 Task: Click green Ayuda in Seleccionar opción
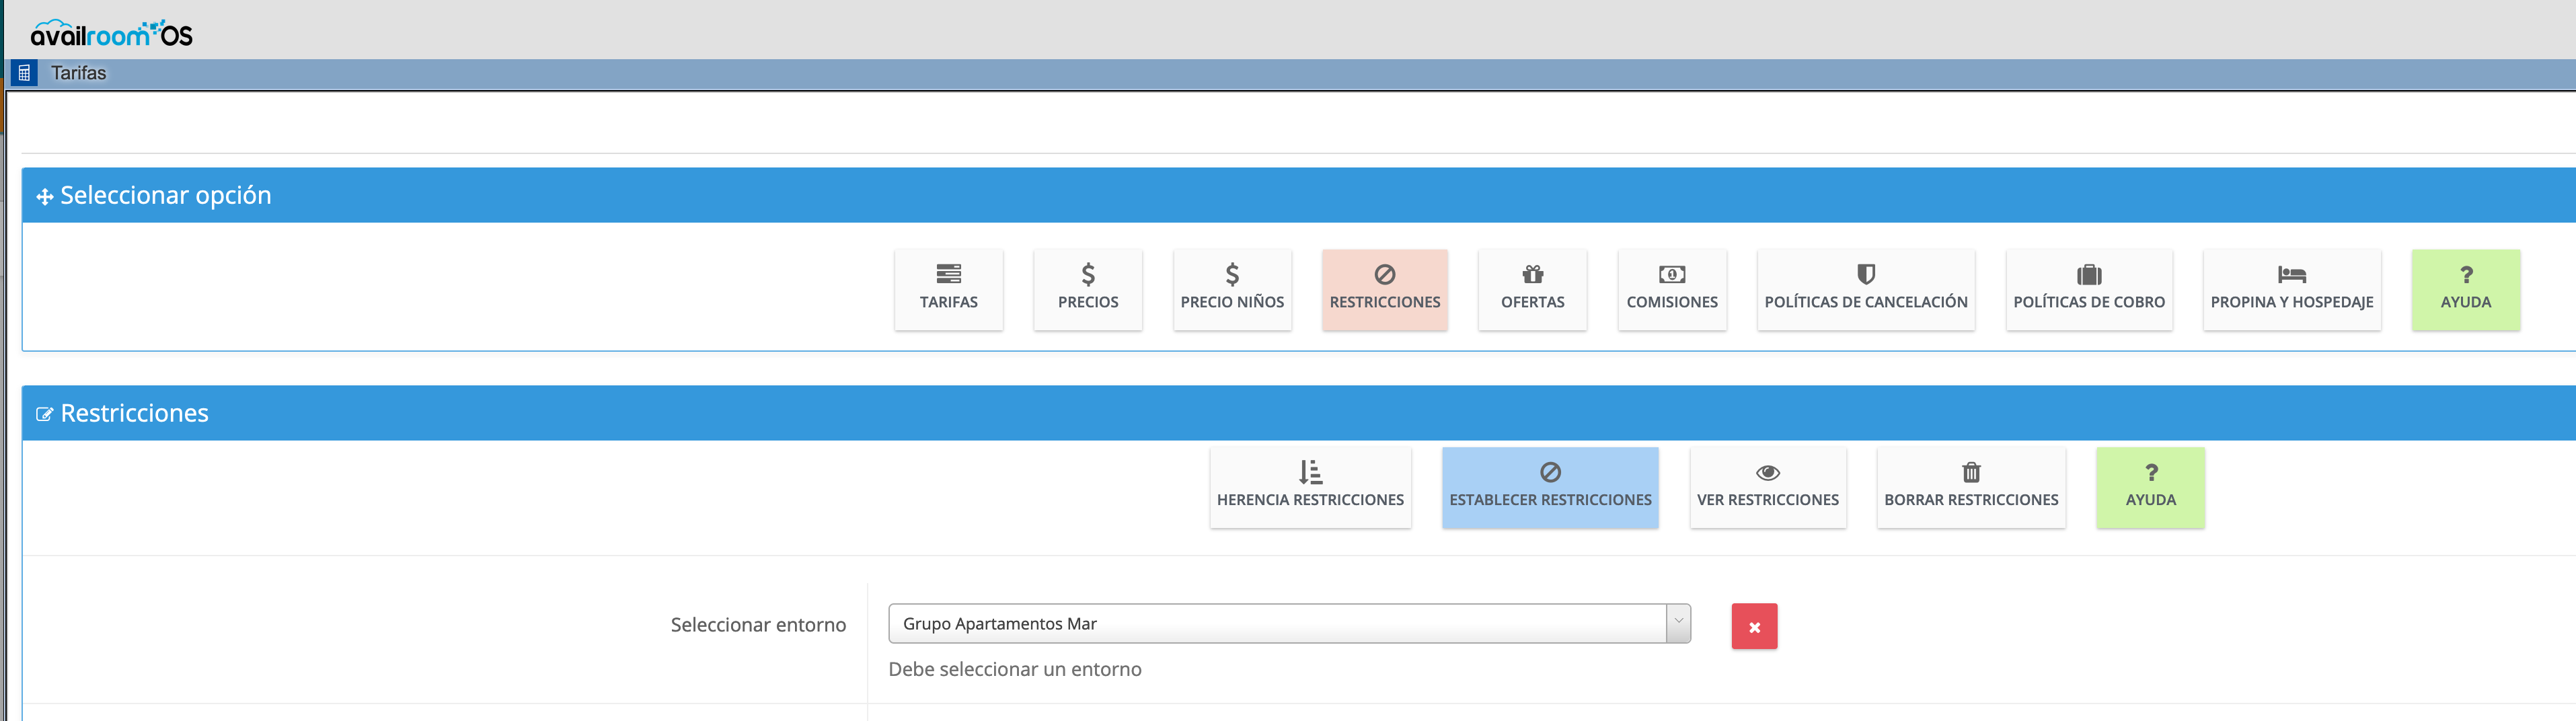2465,289
